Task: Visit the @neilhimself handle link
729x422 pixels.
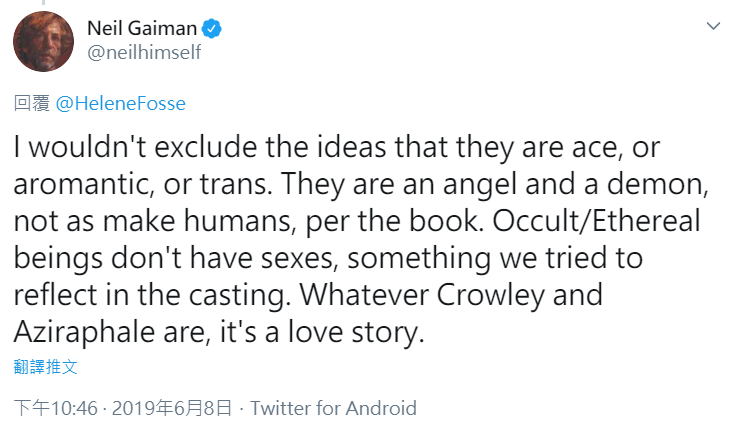Action: pyautogui.click(x=144, y=52)
